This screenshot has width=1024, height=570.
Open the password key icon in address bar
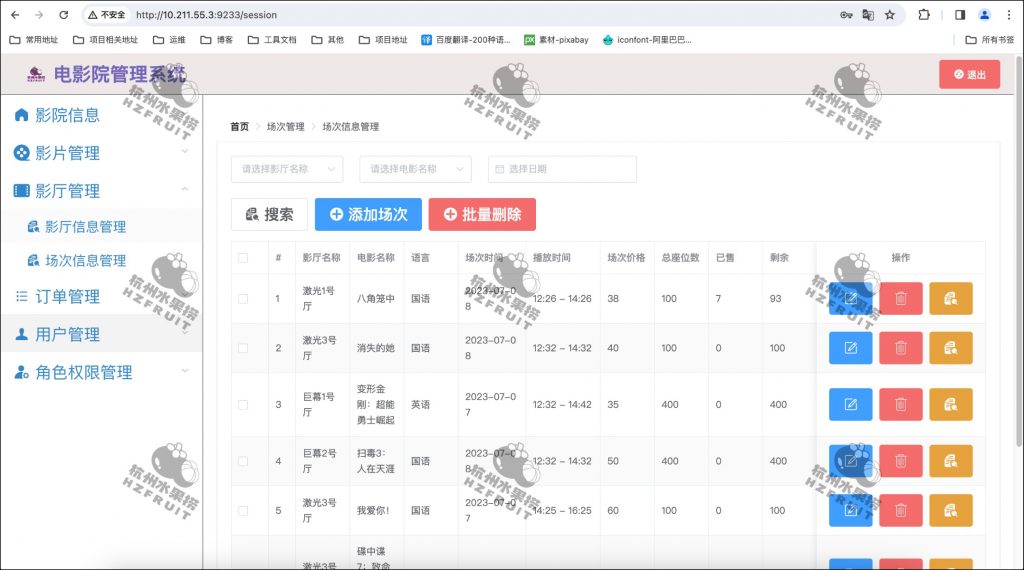point(846,14)
